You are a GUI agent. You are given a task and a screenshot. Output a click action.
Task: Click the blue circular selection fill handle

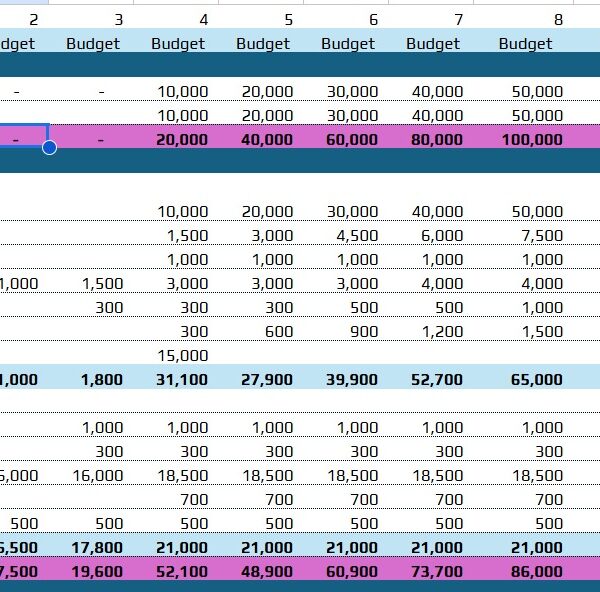(49, 147)
